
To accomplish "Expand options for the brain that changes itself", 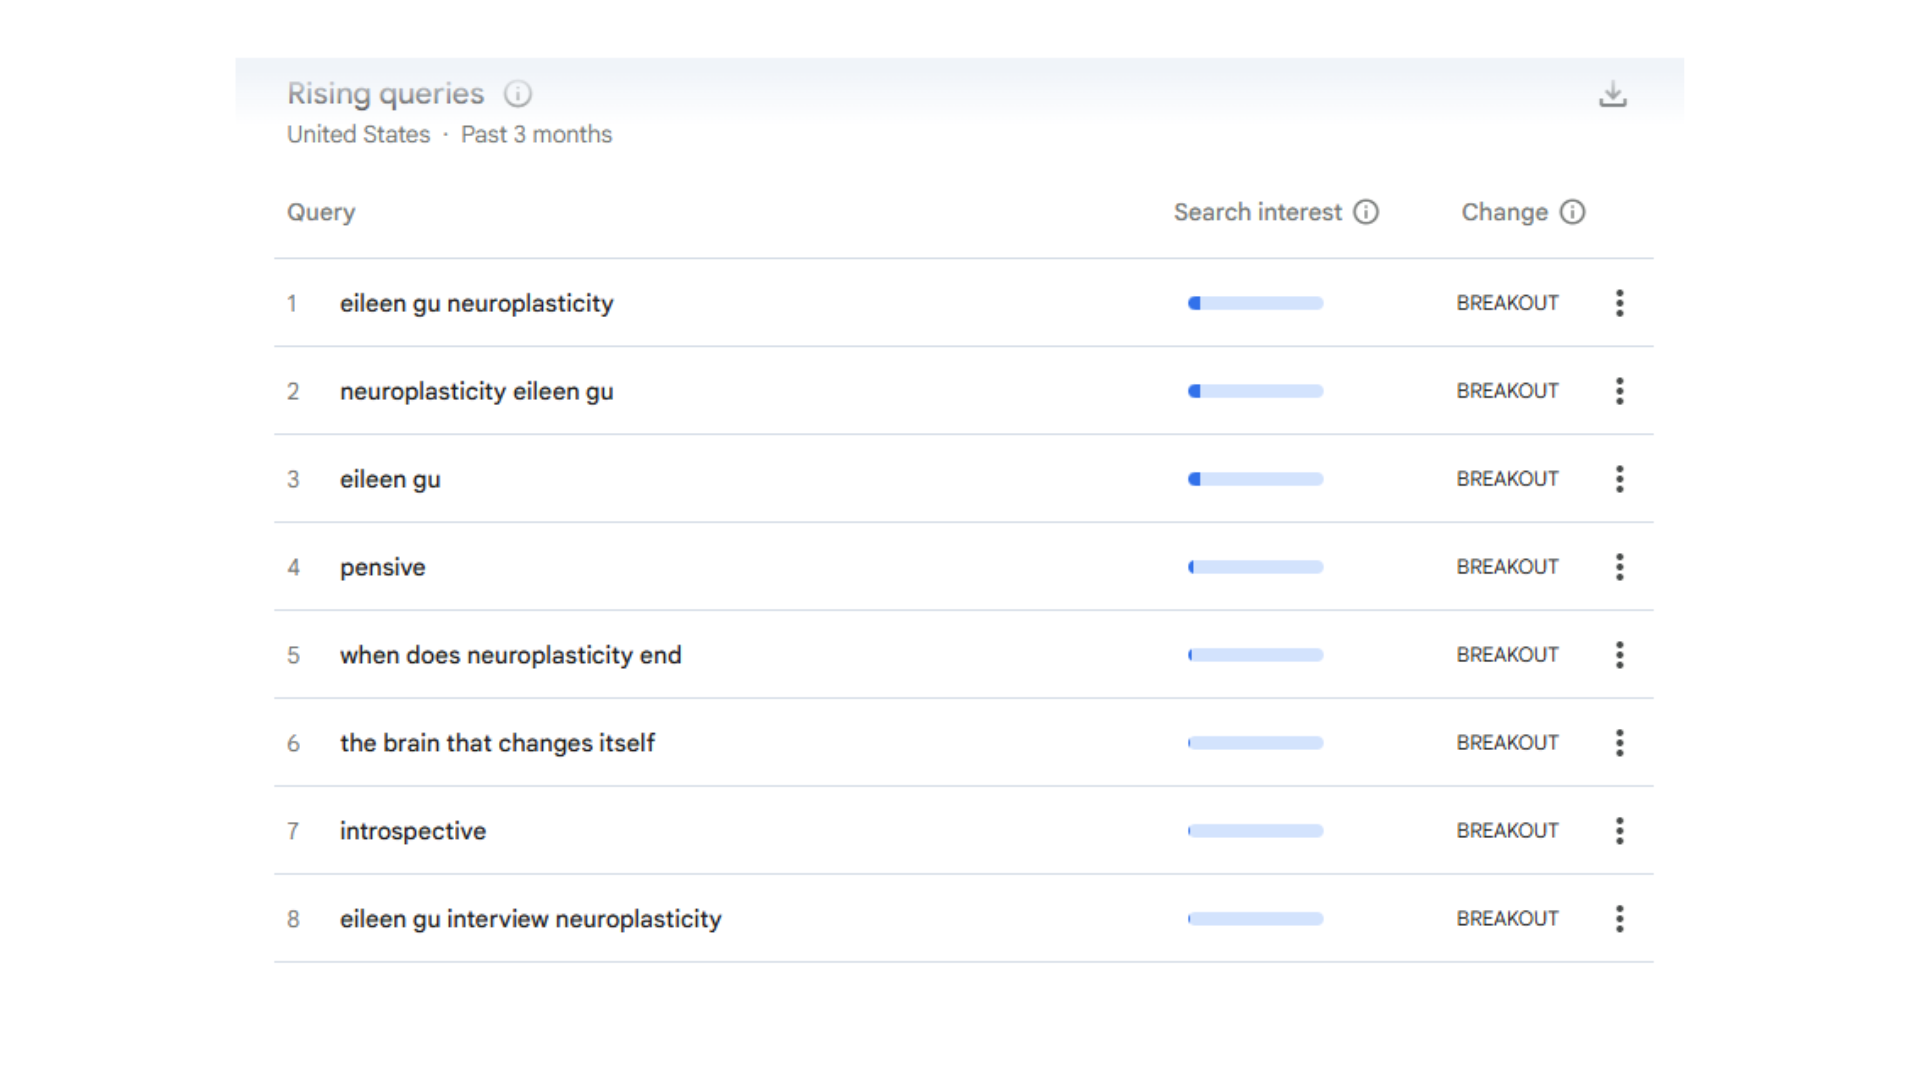I will (x=1619, y=743).
